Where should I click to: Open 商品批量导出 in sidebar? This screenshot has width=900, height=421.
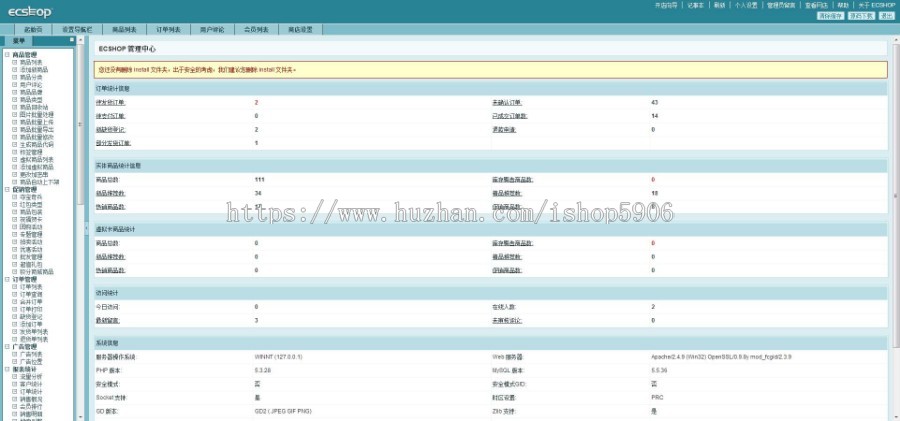[37, 129]
